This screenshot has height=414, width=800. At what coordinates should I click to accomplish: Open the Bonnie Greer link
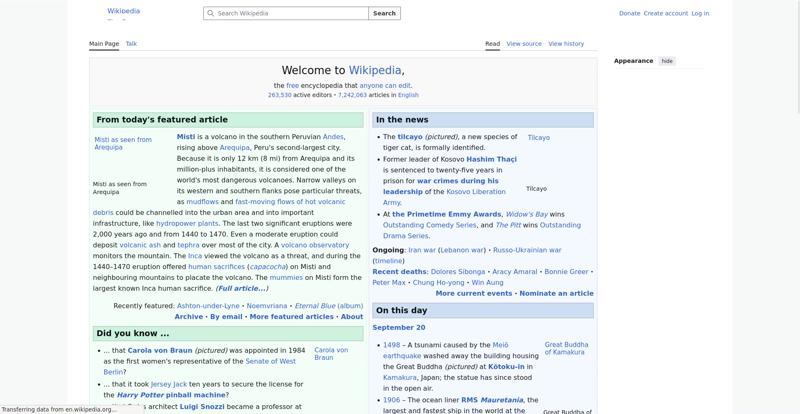tap(566, 272)
